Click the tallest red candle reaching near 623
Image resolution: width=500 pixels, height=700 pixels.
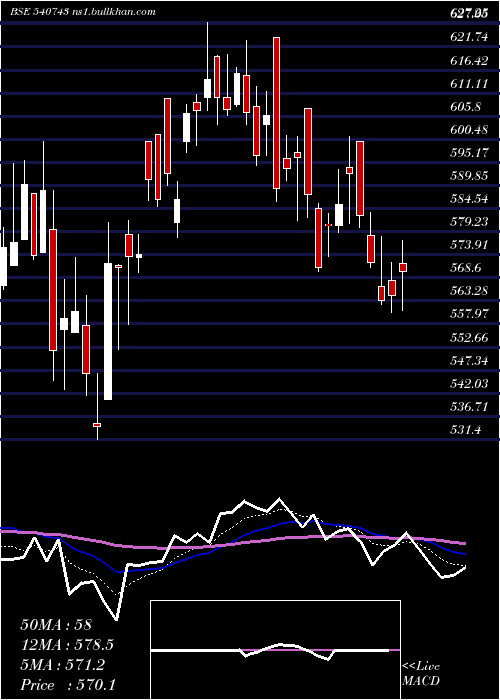point(277,113)
